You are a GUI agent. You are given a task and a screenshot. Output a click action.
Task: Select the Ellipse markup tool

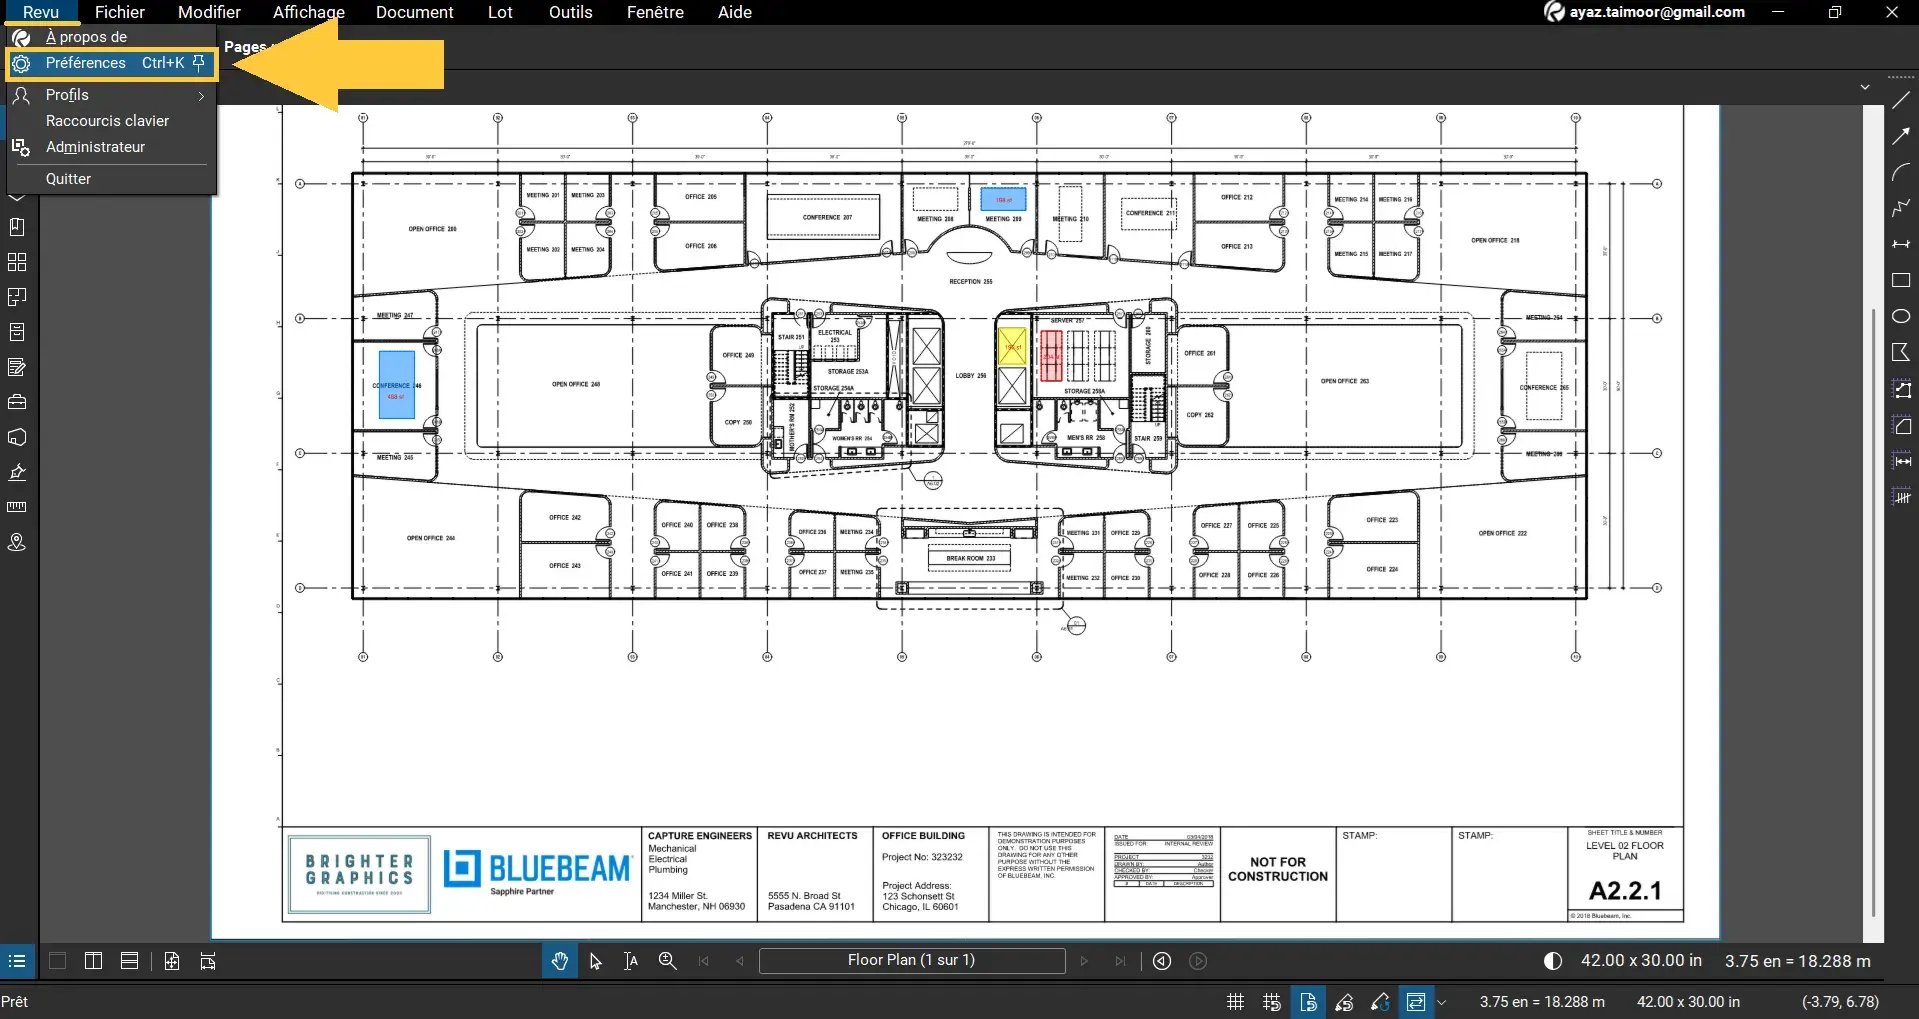click(1901, 316)
